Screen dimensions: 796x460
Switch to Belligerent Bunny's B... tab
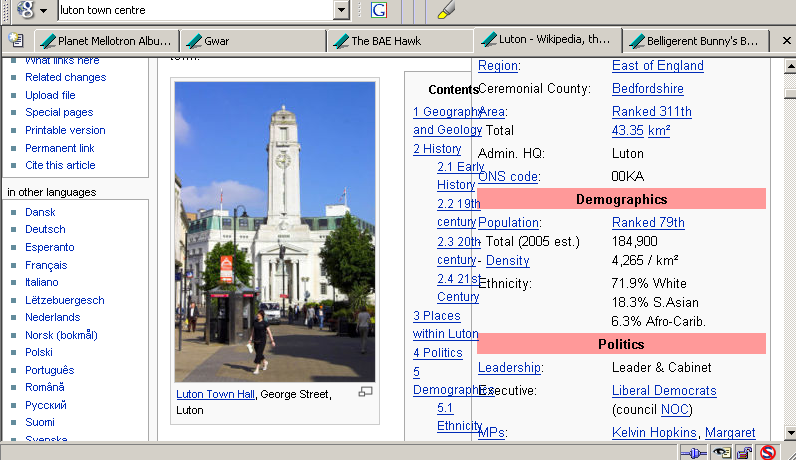[695, 41]
